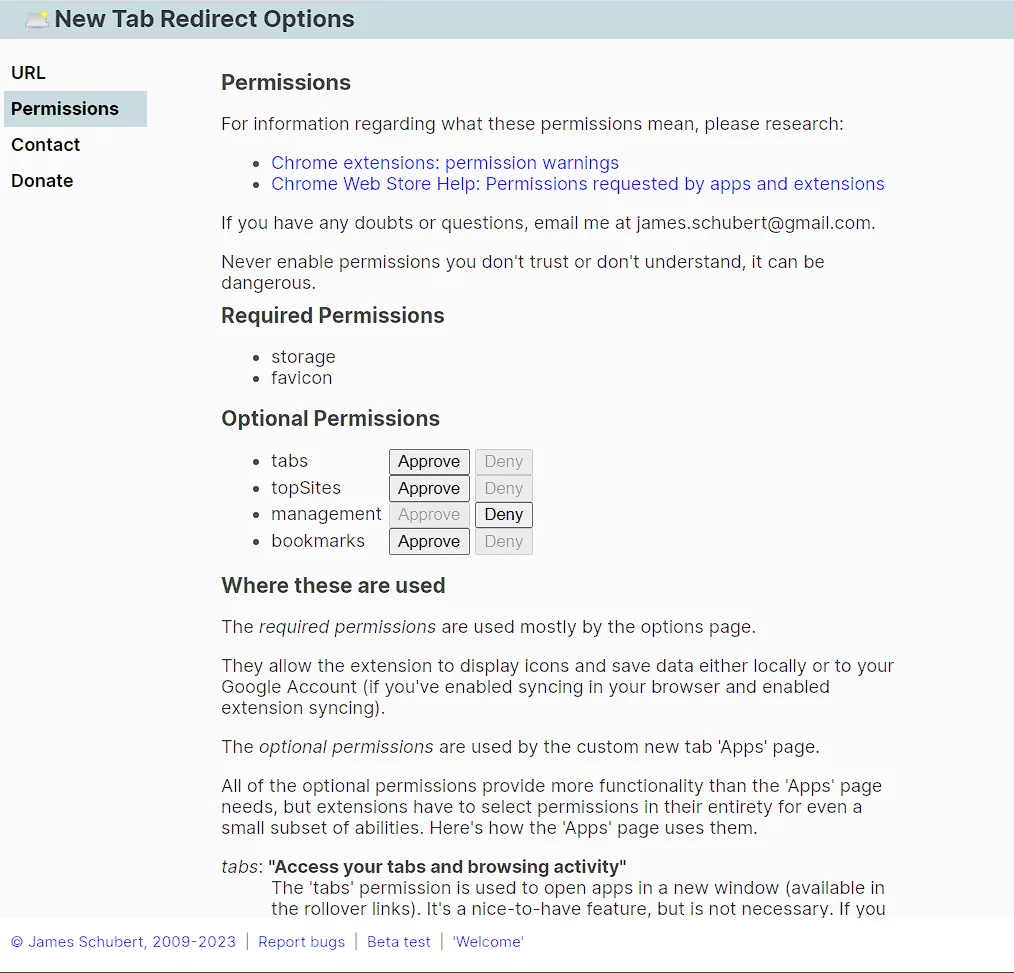
Task: Click the disabled Deny button for tabs
Action: point(503,462)
